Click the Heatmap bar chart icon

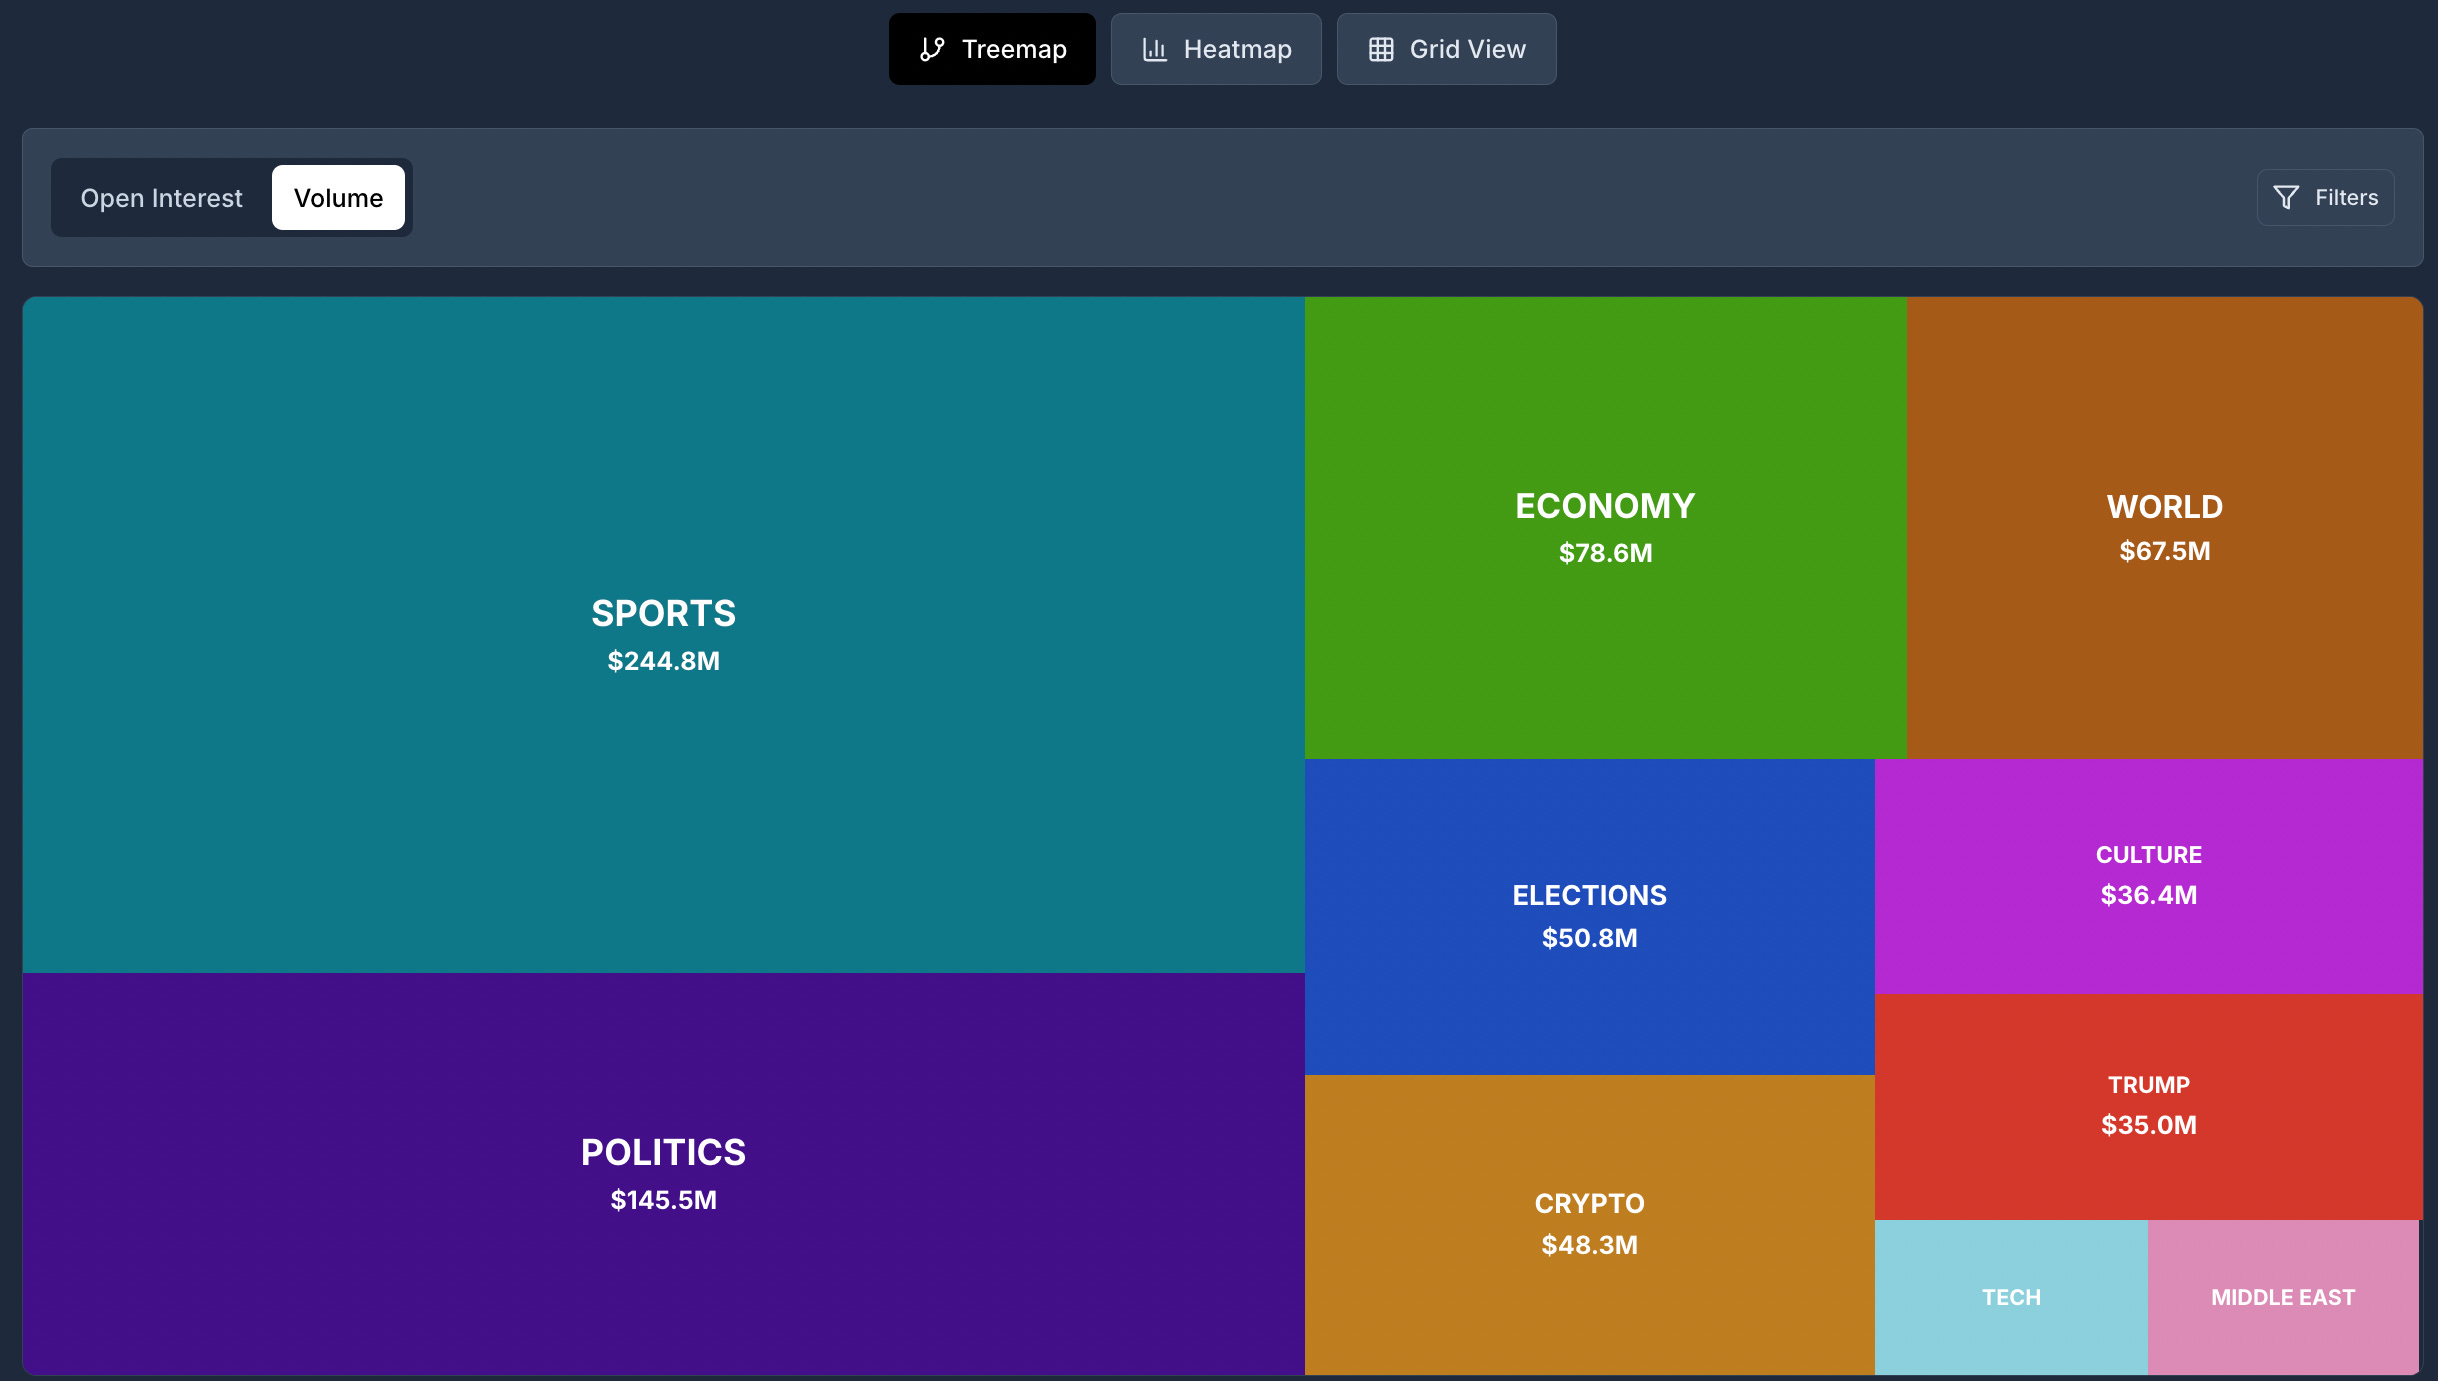1155,49
